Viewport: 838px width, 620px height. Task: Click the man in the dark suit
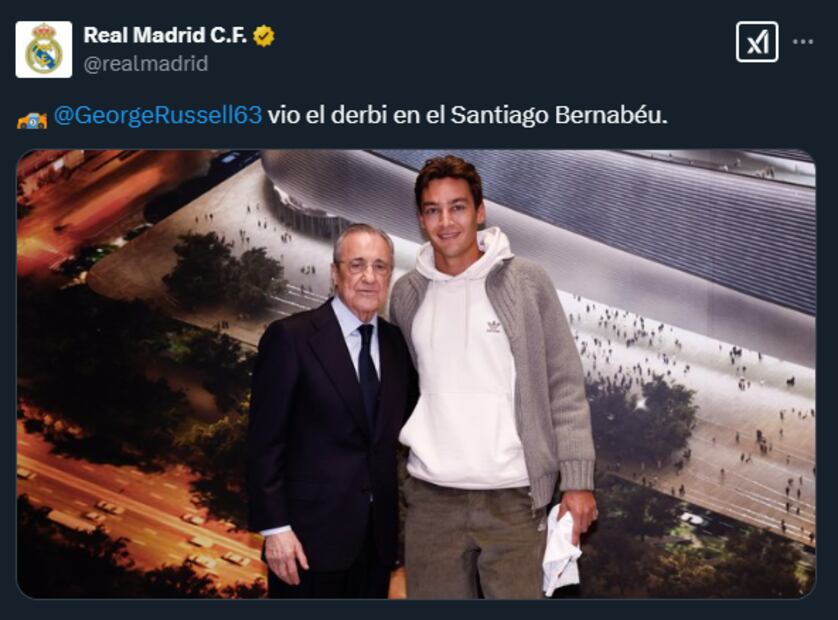click(331, 412)
